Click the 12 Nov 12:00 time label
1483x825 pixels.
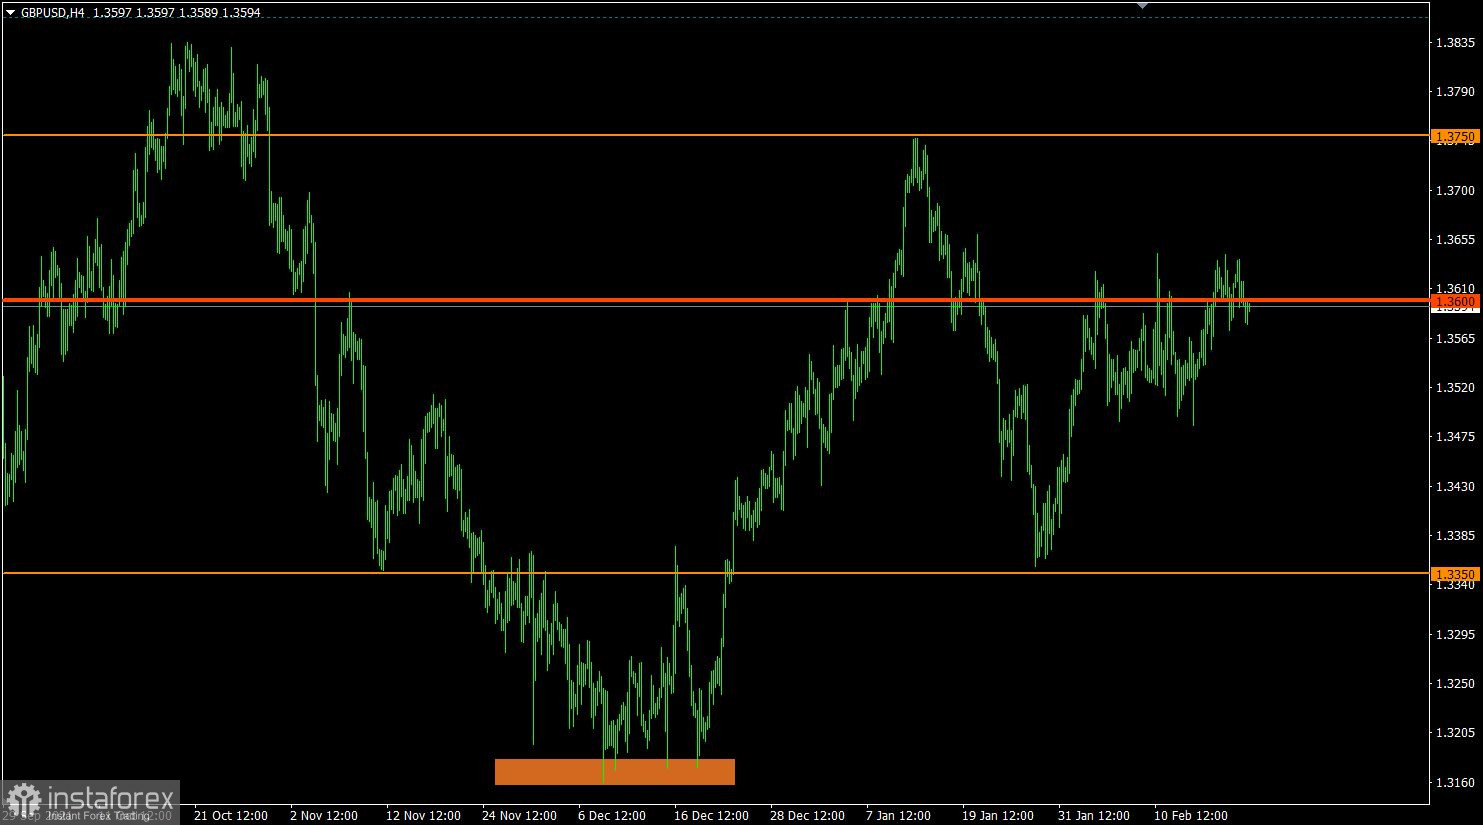click(x=423, y=816)
